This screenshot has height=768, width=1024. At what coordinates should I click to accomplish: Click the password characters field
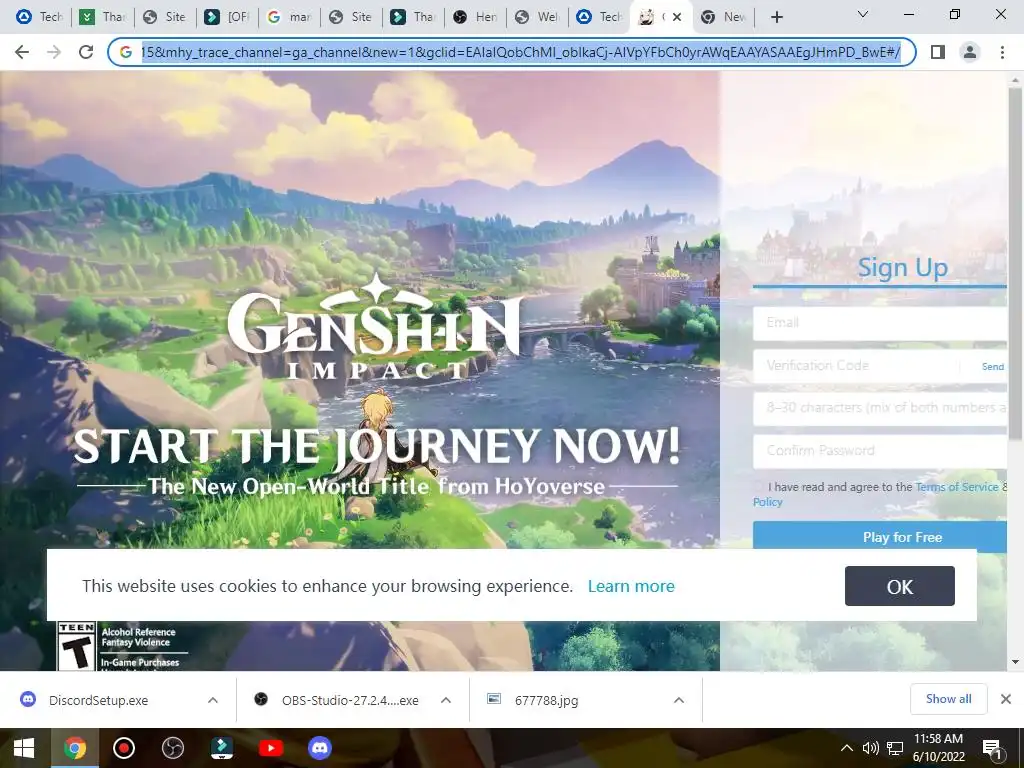click(x=880, y=408)
